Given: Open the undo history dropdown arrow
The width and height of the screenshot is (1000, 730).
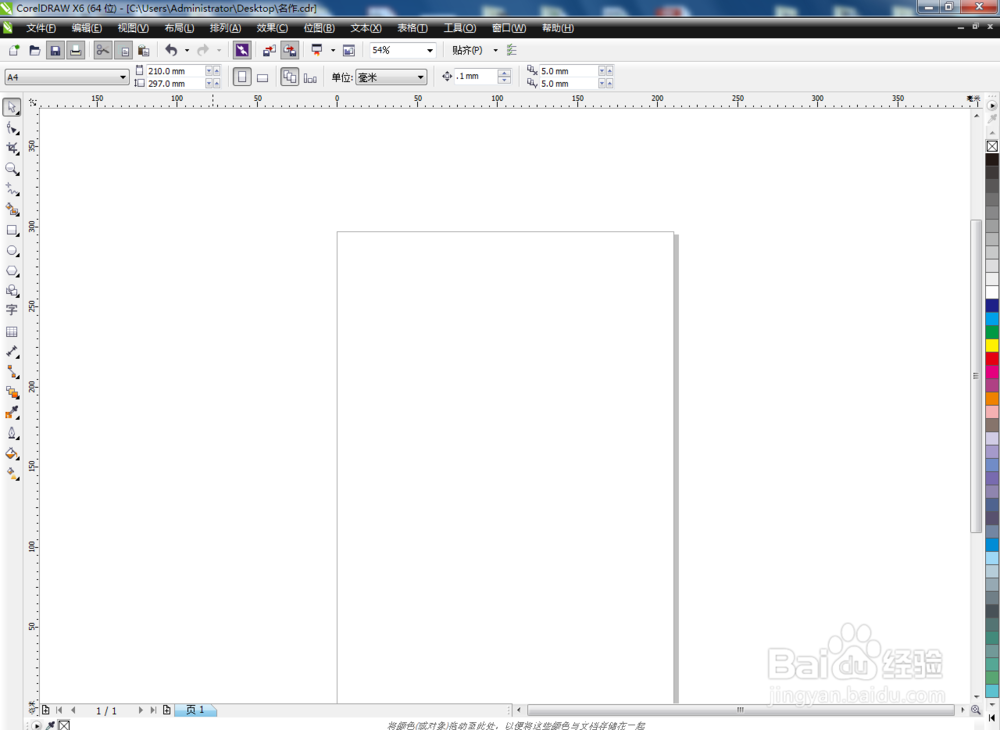Looking at the screenshot, I should point(187,50).
